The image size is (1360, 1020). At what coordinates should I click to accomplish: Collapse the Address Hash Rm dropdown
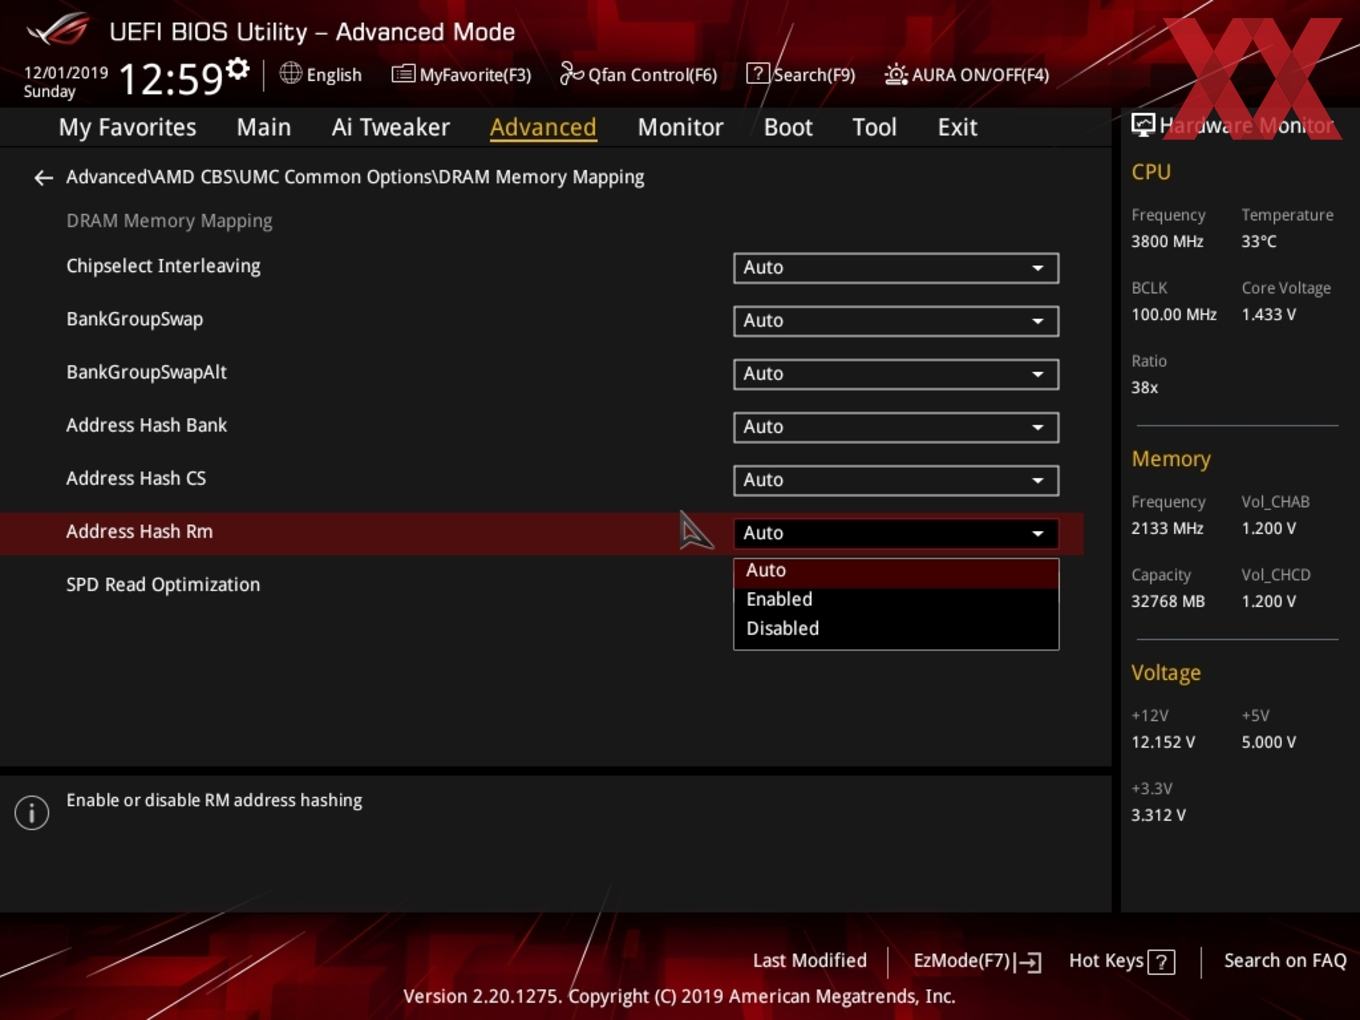pyautogui.click(x=896, y=533)
